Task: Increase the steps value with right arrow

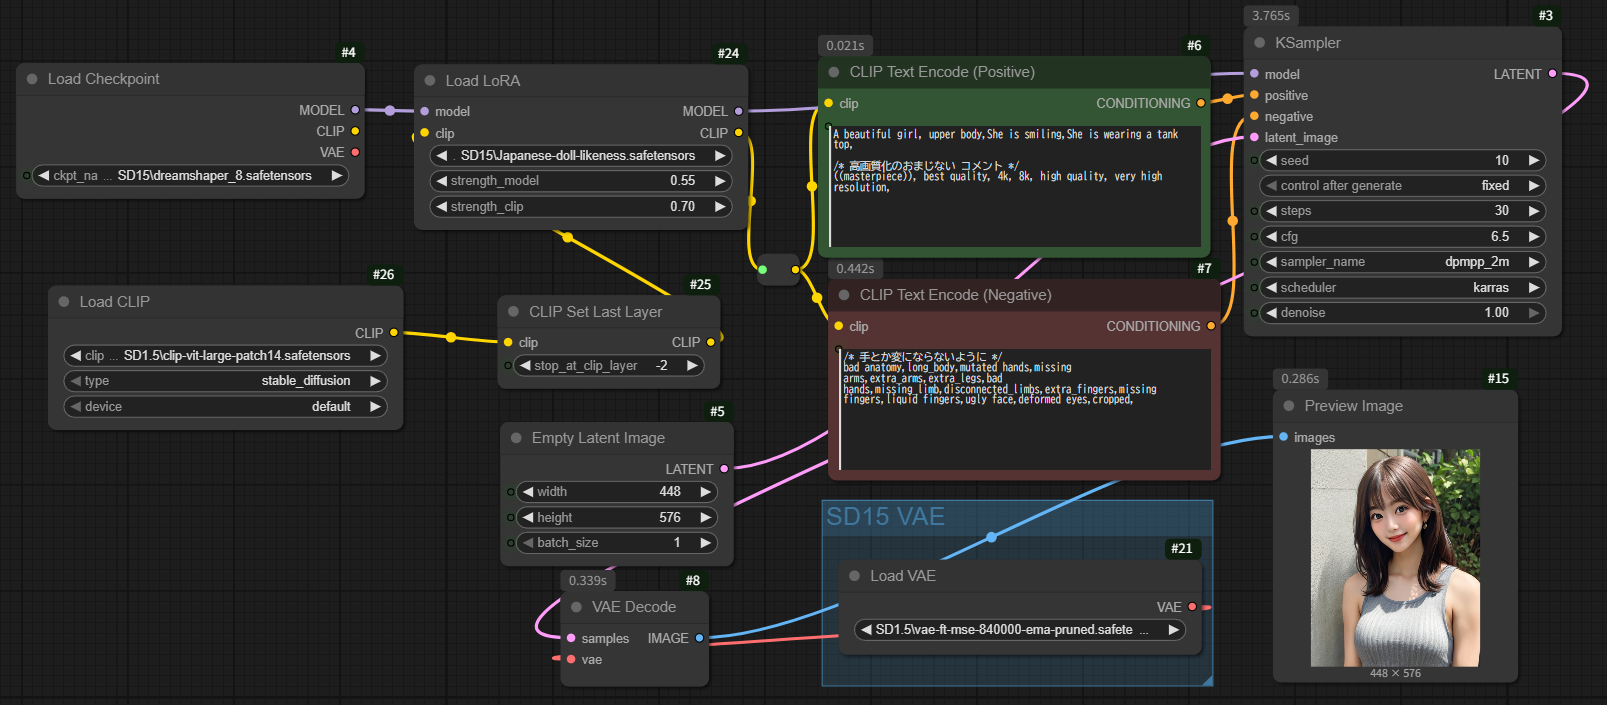Action: coord(1534,211)
